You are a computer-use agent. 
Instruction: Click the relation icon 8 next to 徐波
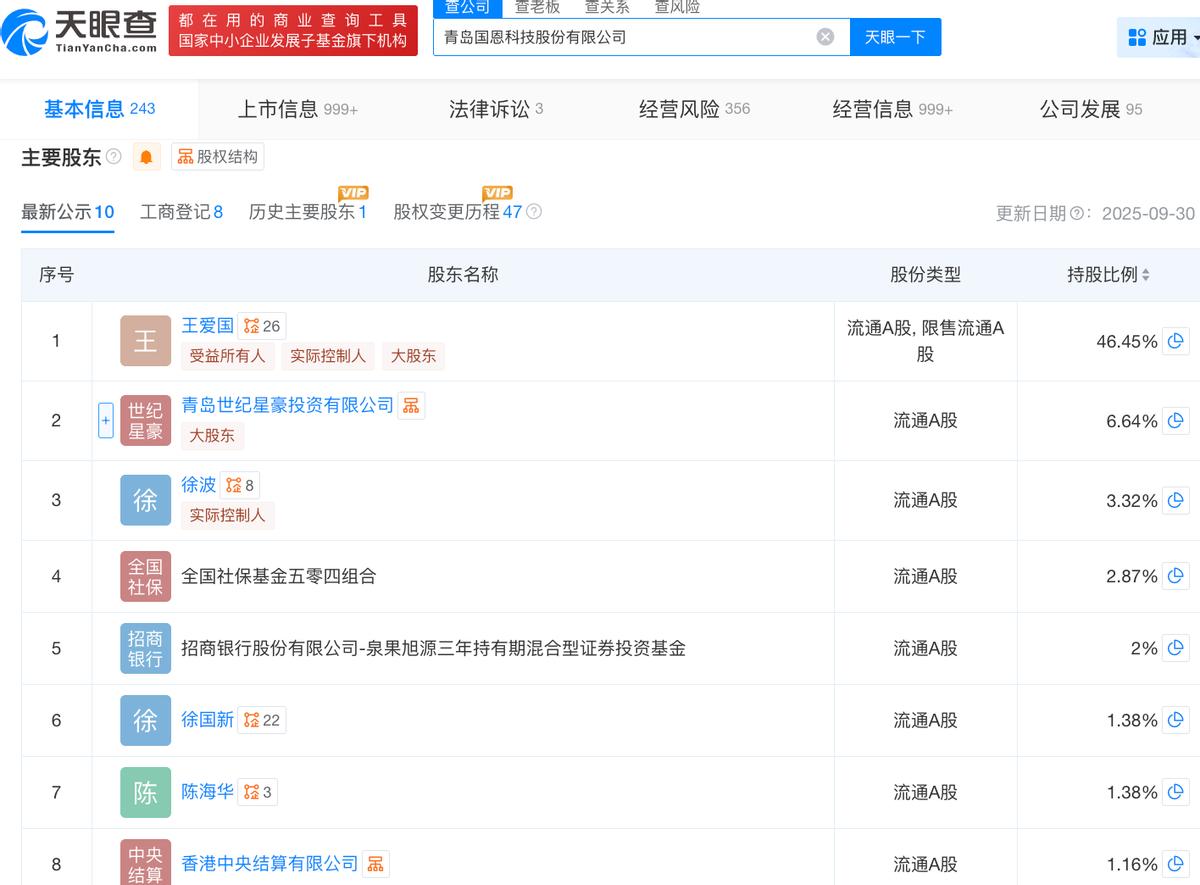click(x=240, y=485)
